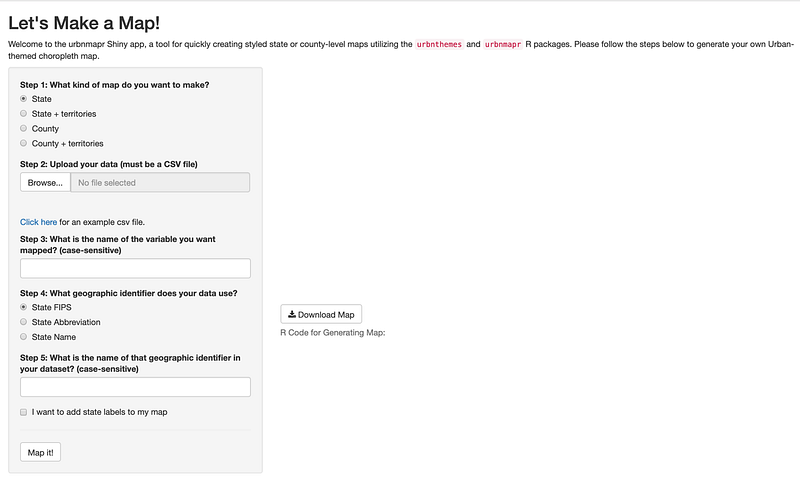
Task: Click the urbnthemes code text
Action: pyautogui.click(x=439, y=44)
